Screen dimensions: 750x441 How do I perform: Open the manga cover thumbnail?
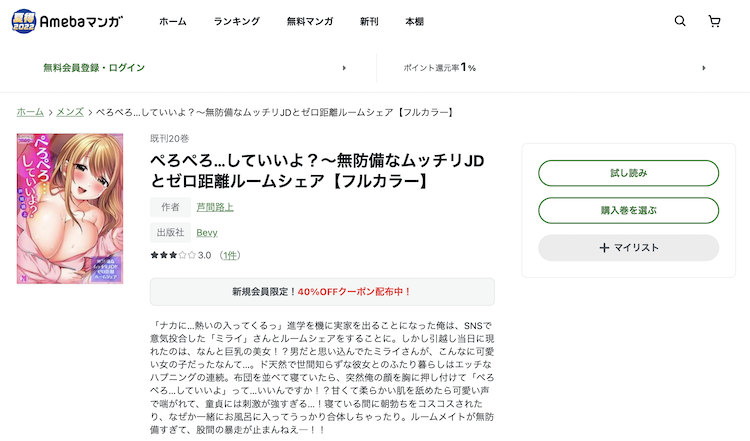point(70,209)
